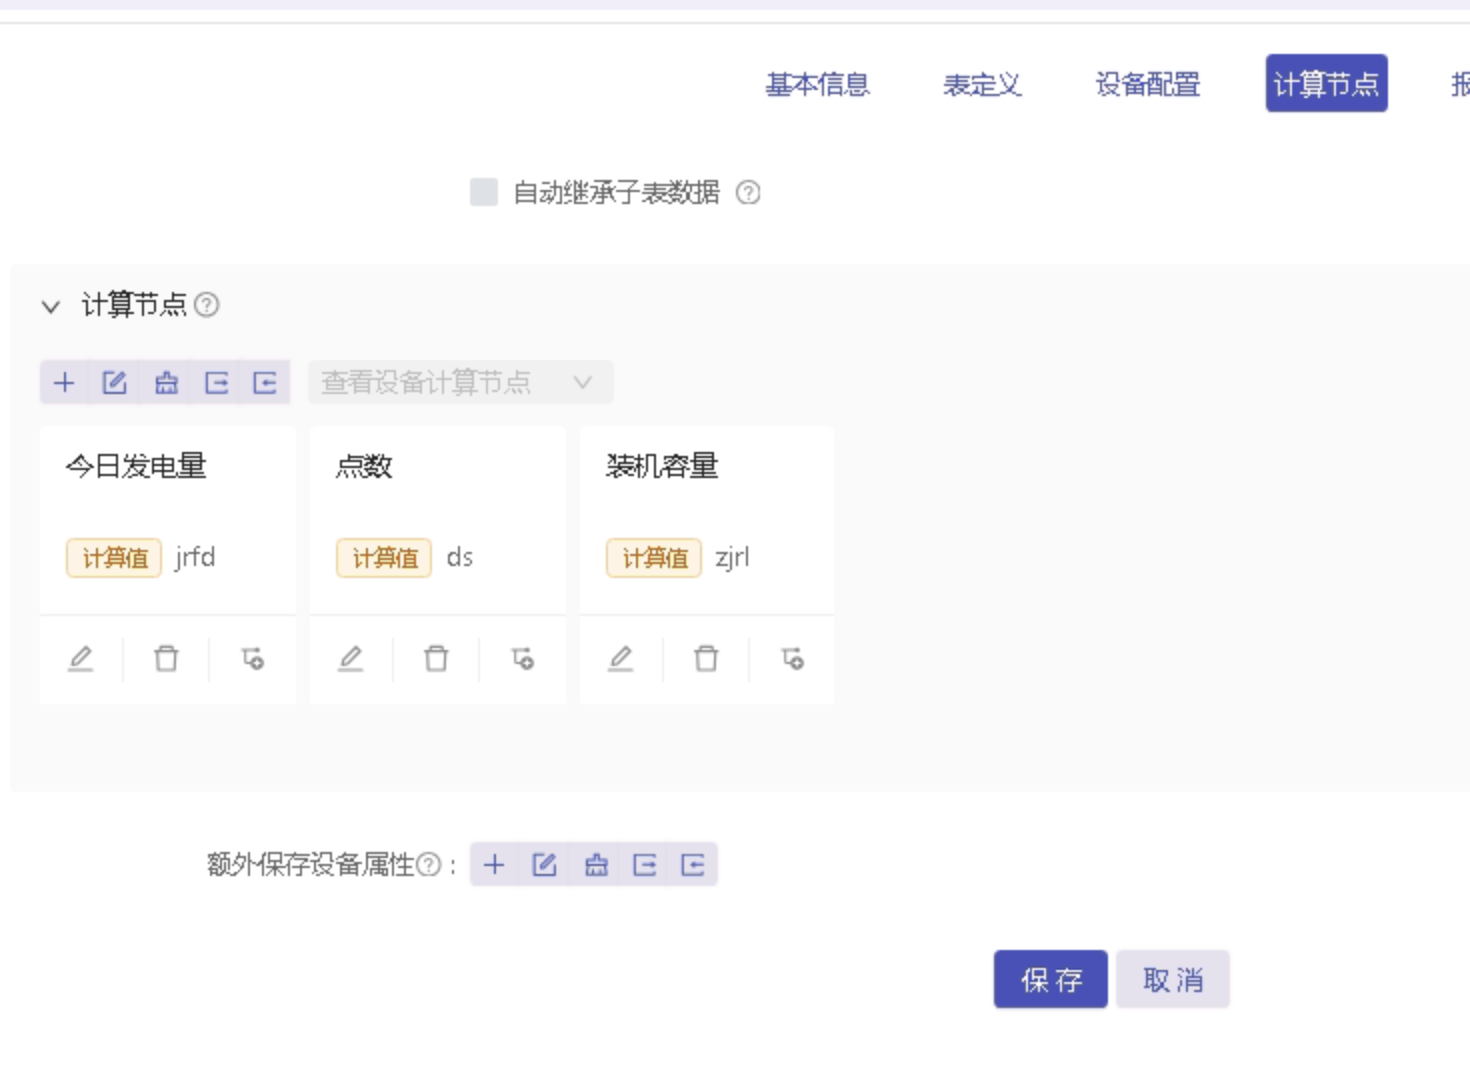Delete the 装机容量 node card
The image size is (1470, 1082).
(x=706, y=659)
